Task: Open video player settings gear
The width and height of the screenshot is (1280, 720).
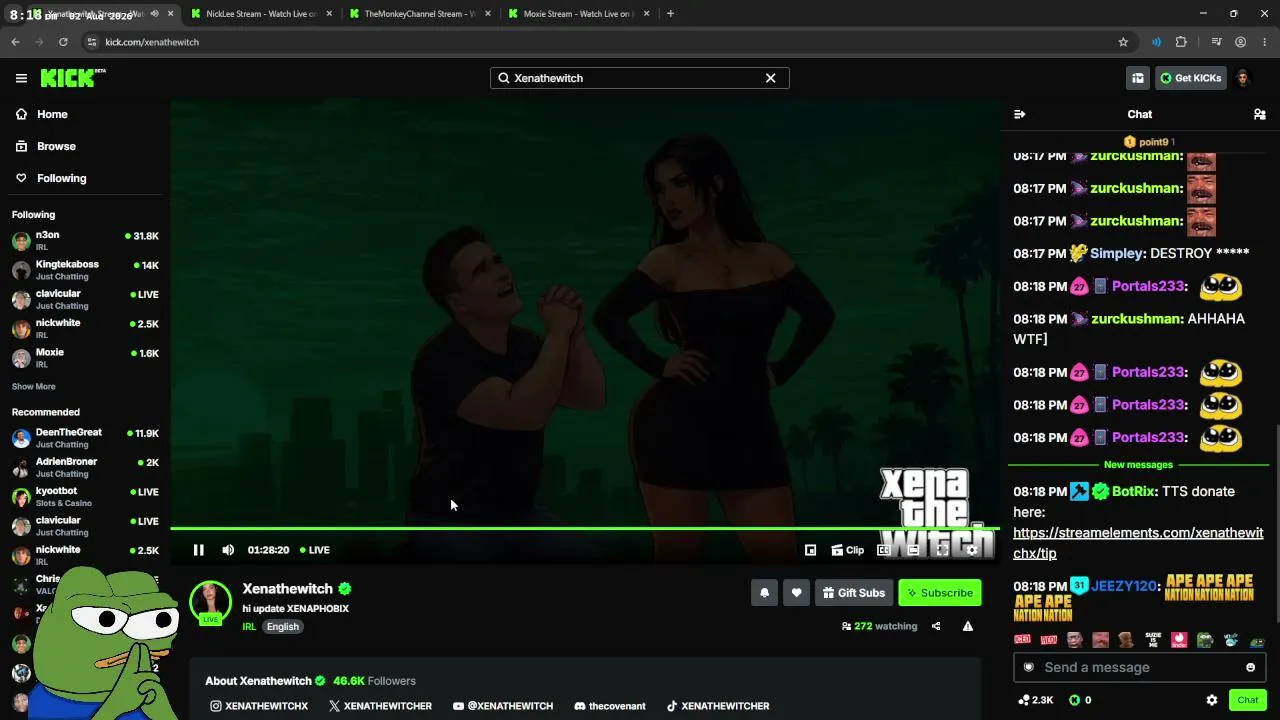Action: 971,550
